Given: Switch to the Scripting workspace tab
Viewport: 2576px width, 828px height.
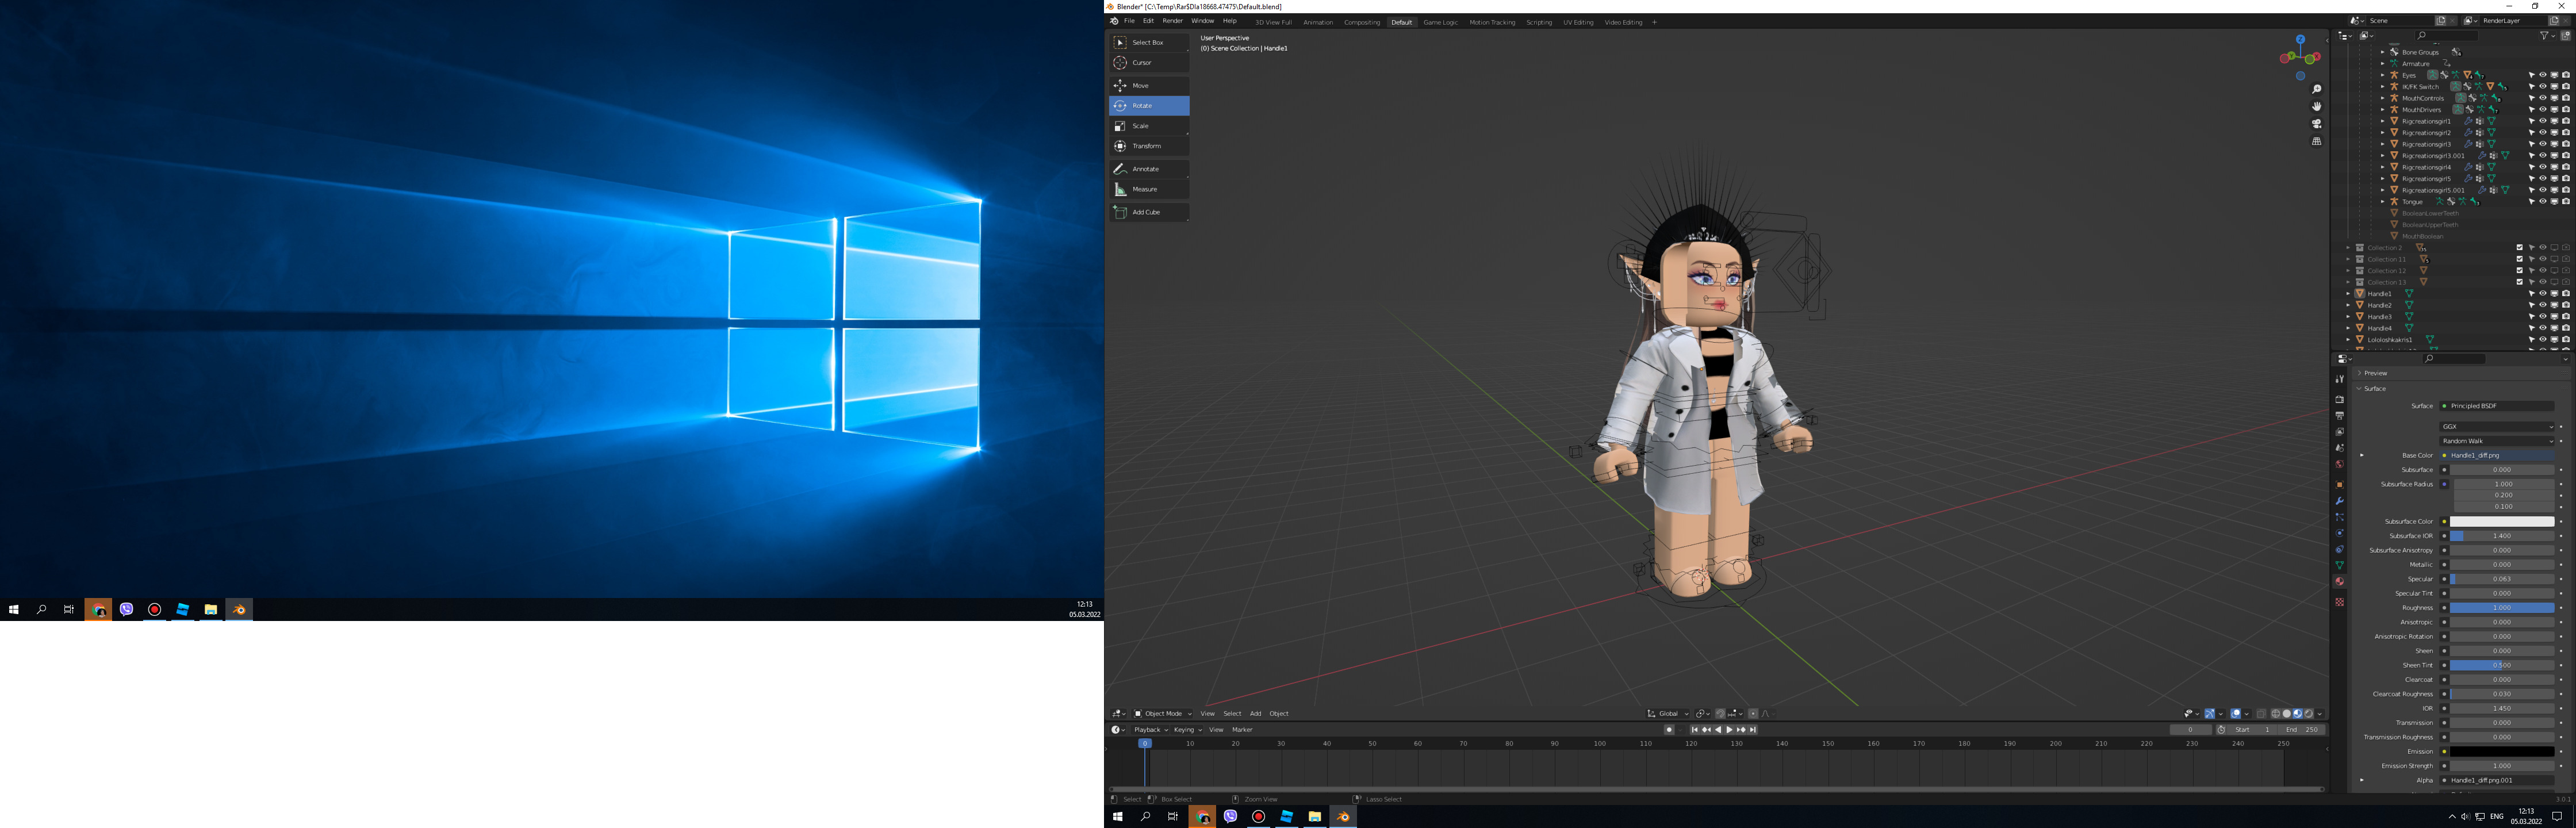Looking at the screenshot, I should tap(1539, 21).
